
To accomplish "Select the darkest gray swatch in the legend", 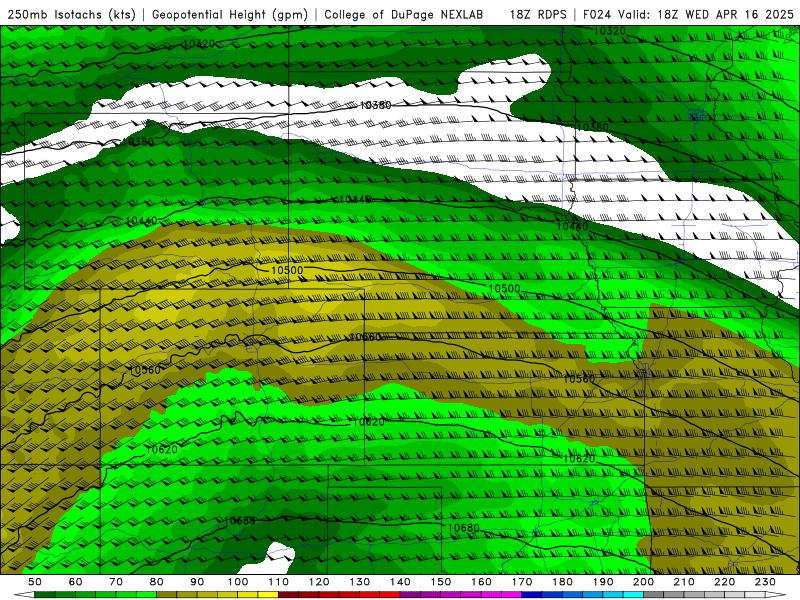I will [x=653, y=594].
